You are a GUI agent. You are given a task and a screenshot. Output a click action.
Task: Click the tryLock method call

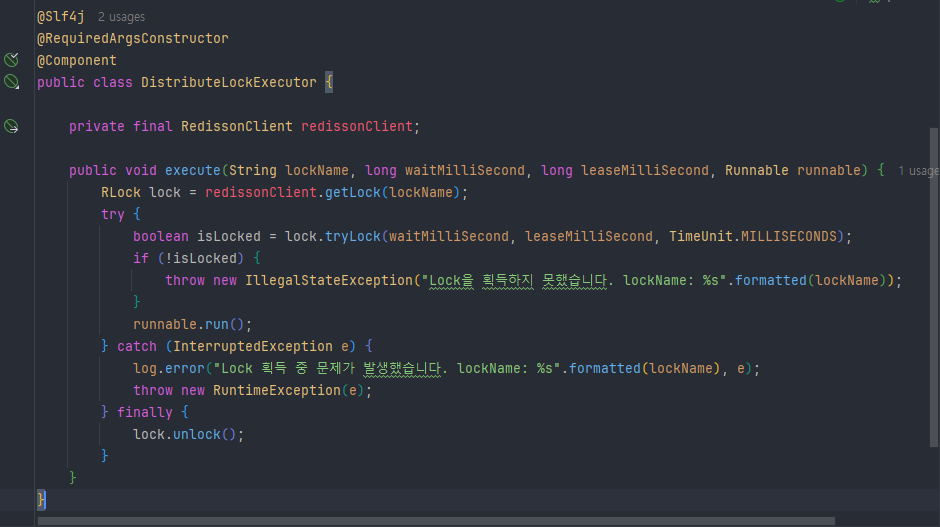point(352,236)
